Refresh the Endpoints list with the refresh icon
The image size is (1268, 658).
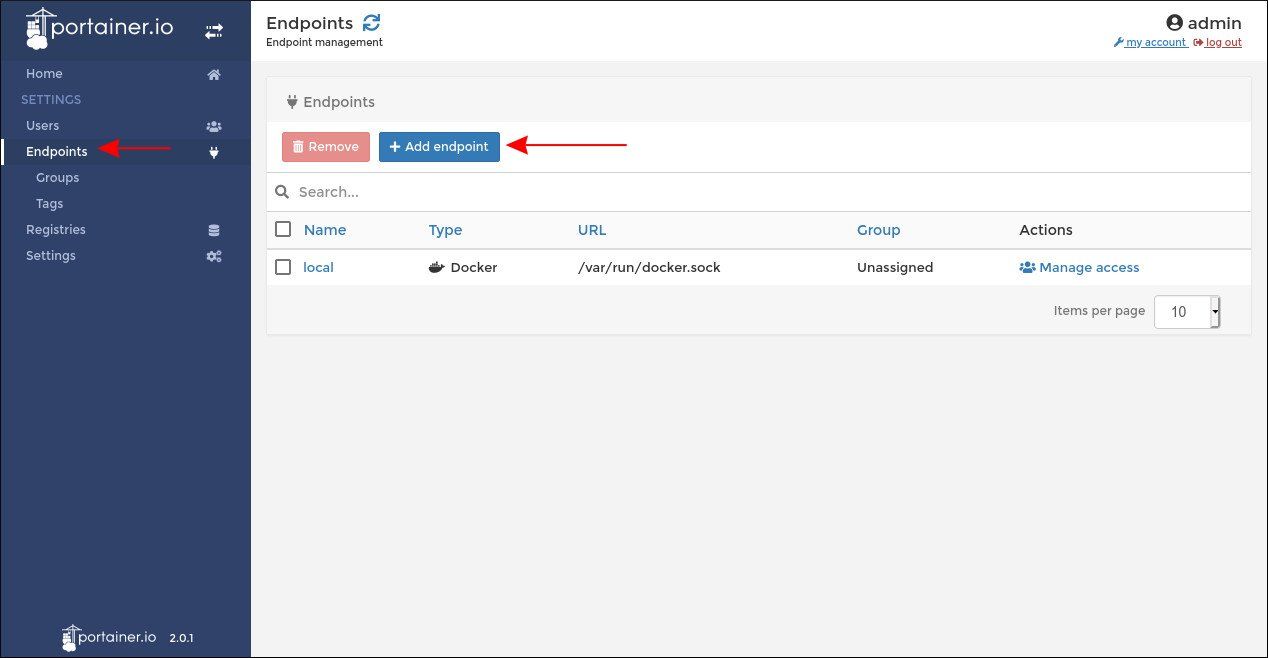pos(372,22)
